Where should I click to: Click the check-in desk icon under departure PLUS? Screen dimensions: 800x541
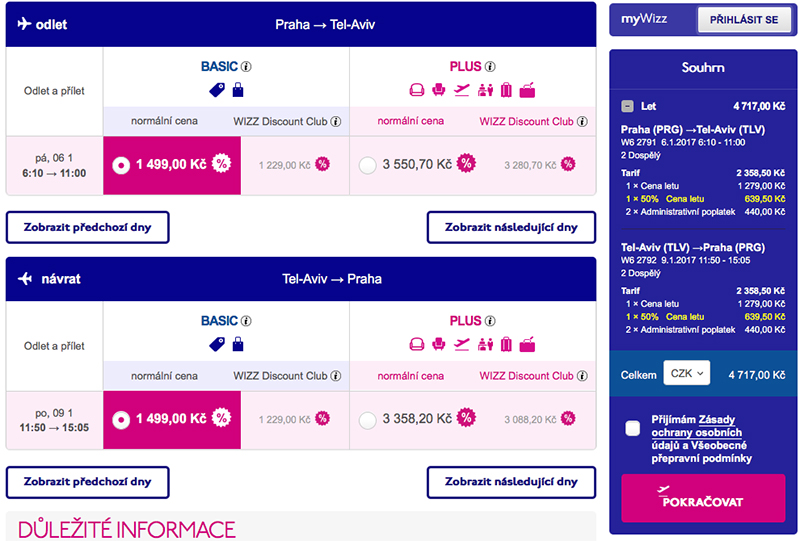(484, 90)
